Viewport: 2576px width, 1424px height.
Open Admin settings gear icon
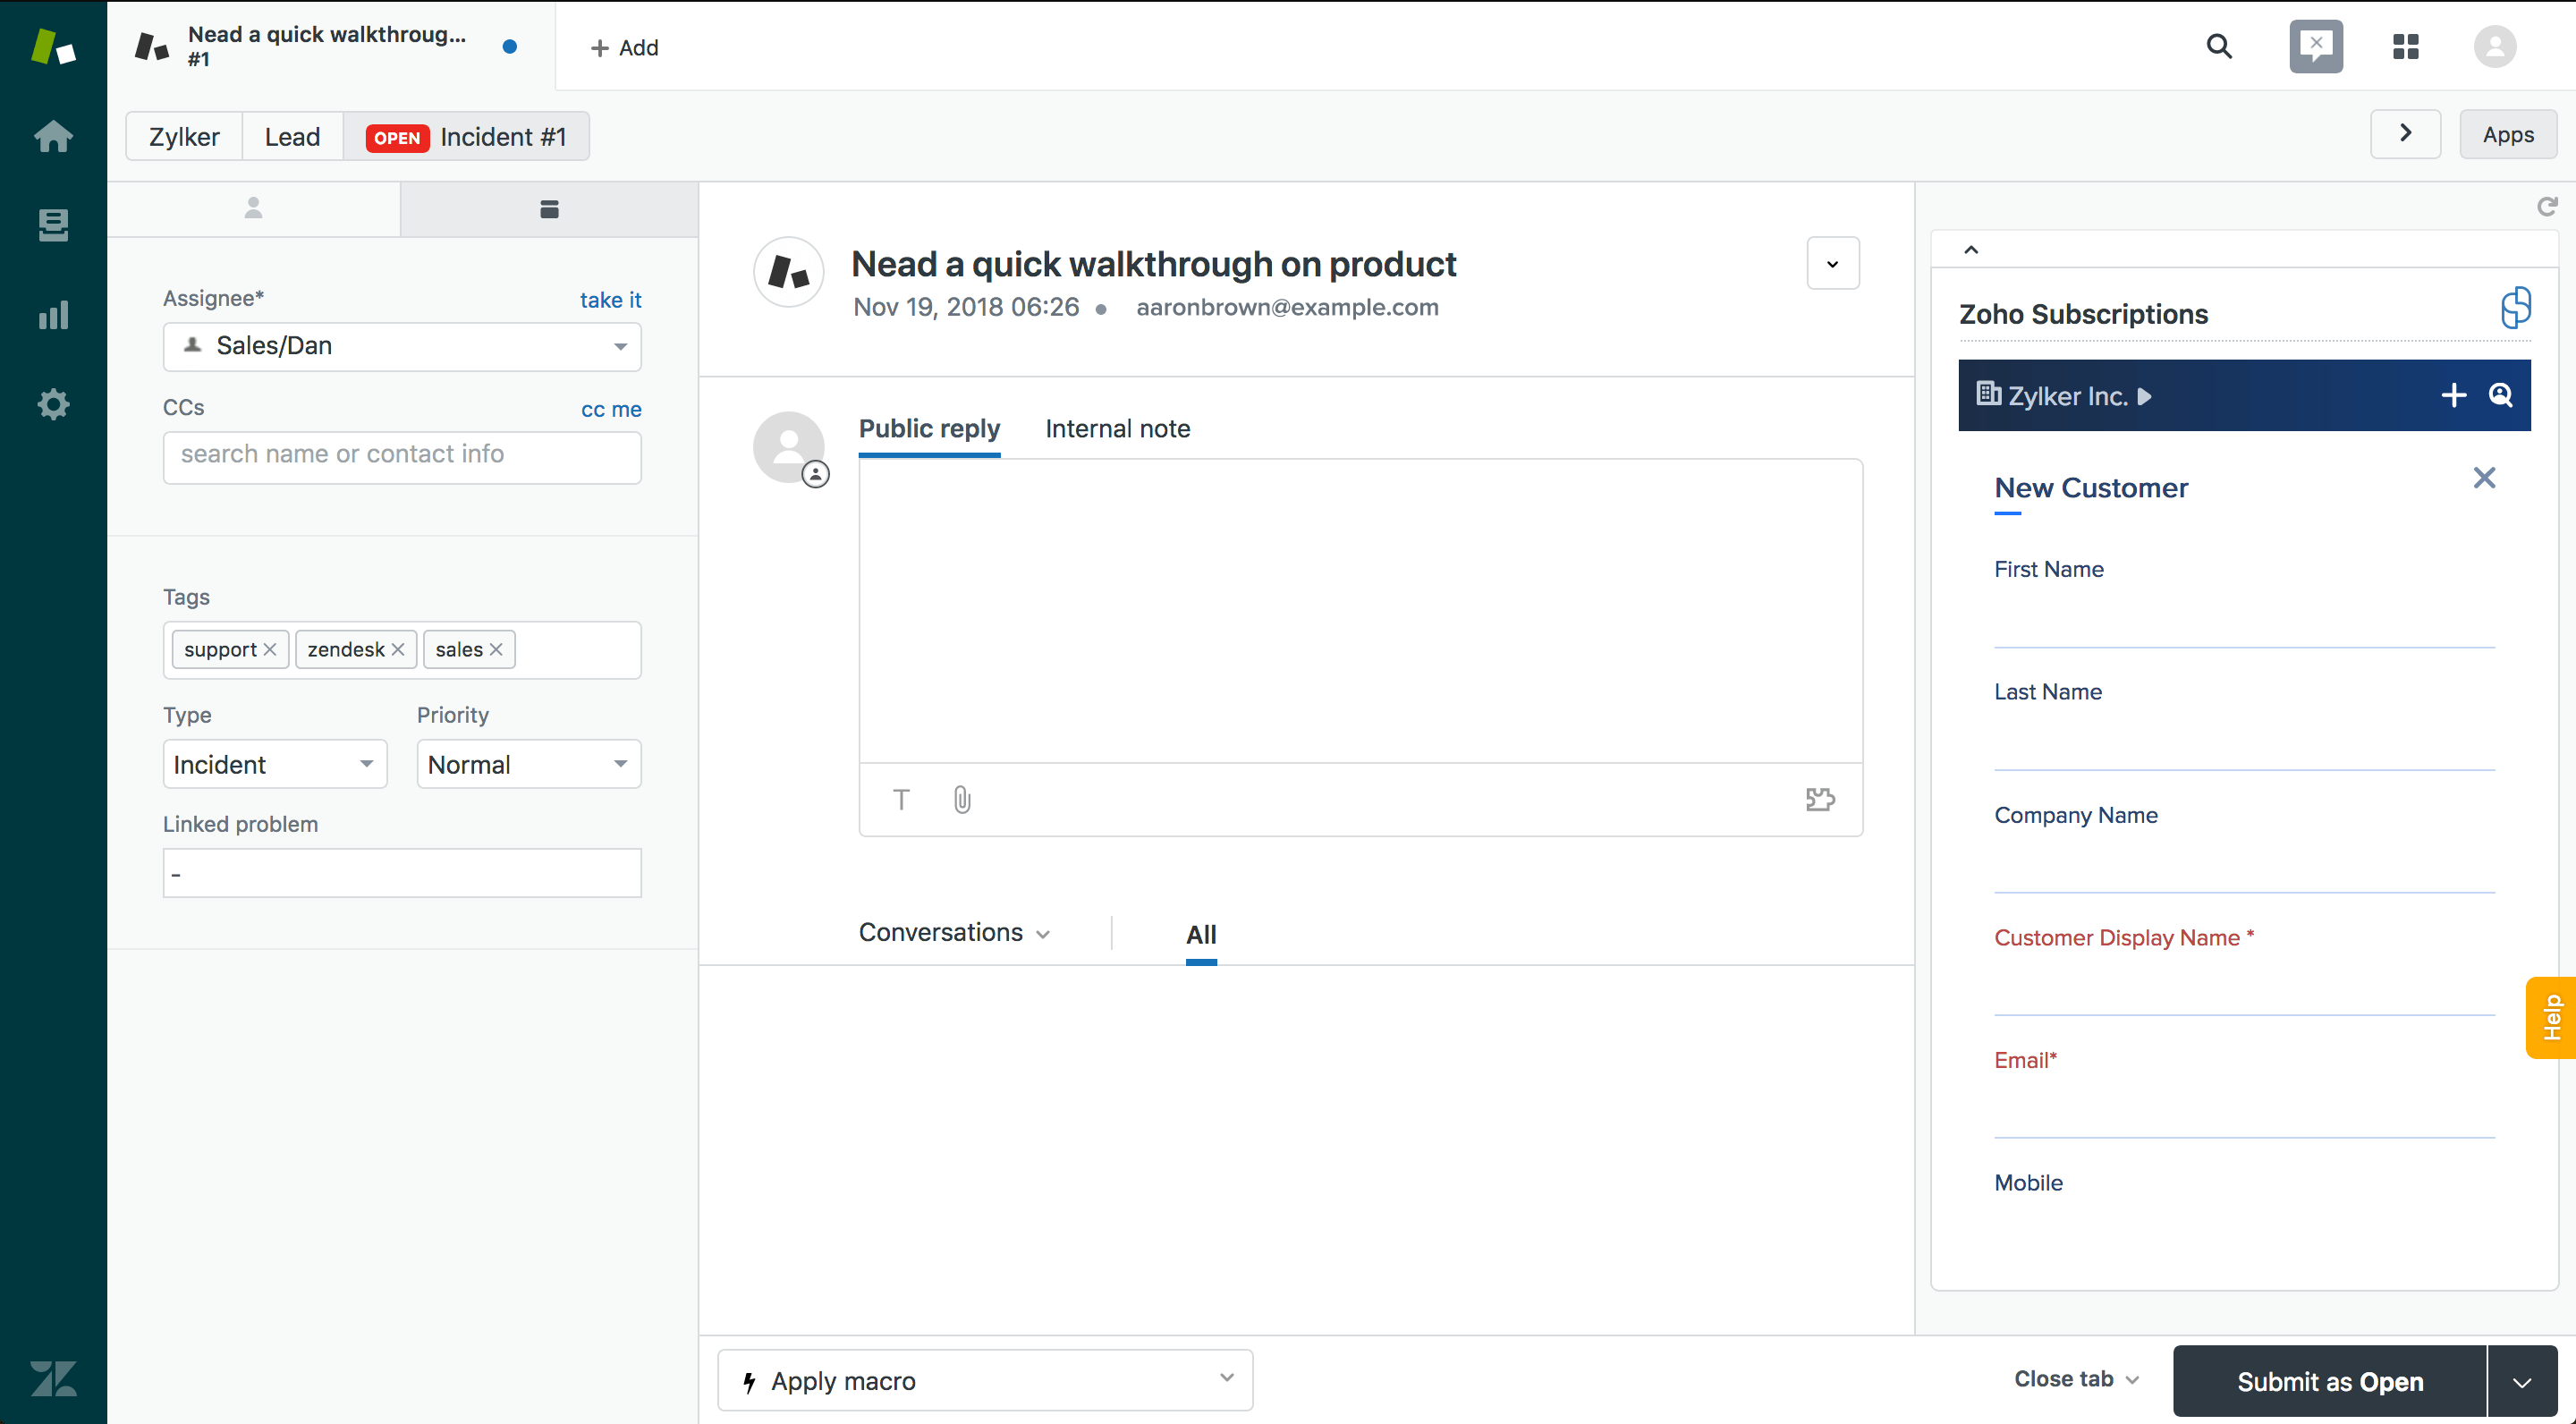pos(53,404)
